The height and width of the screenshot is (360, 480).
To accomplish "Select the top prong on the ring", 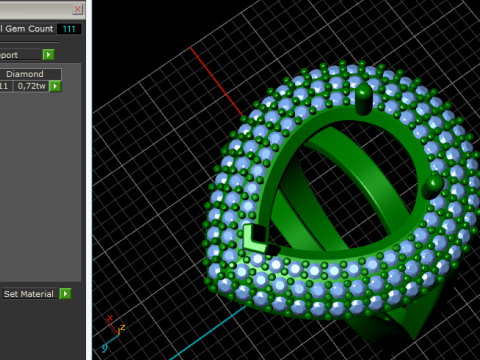I will pos(364,99).
